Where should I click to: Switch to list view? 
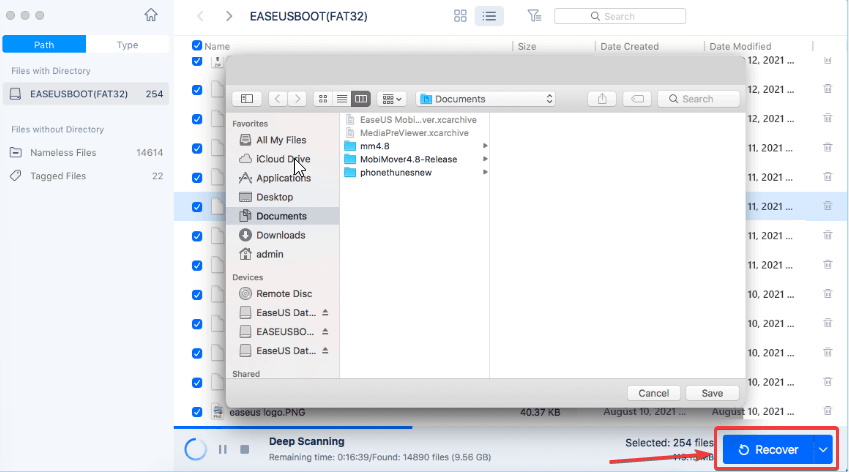489,16
